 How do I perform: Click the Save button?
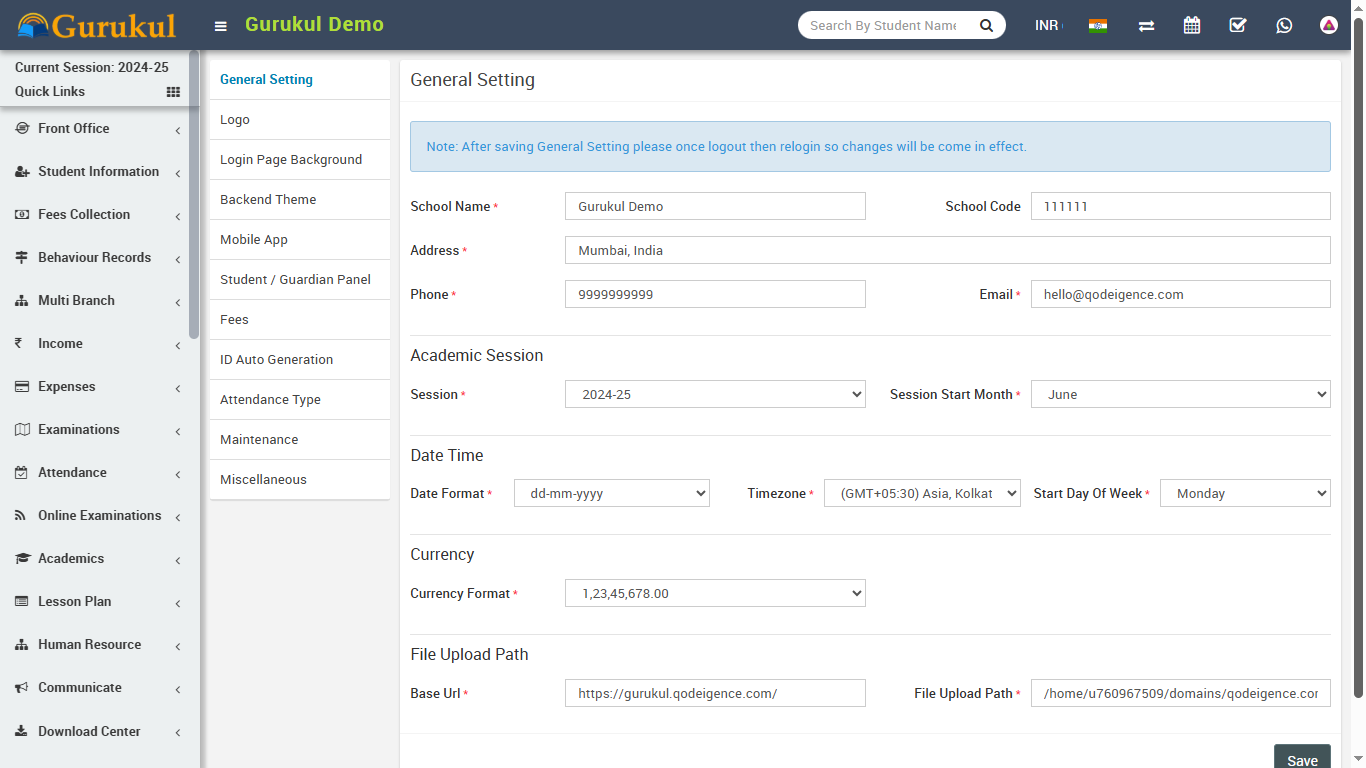[x=1301, y=759]
